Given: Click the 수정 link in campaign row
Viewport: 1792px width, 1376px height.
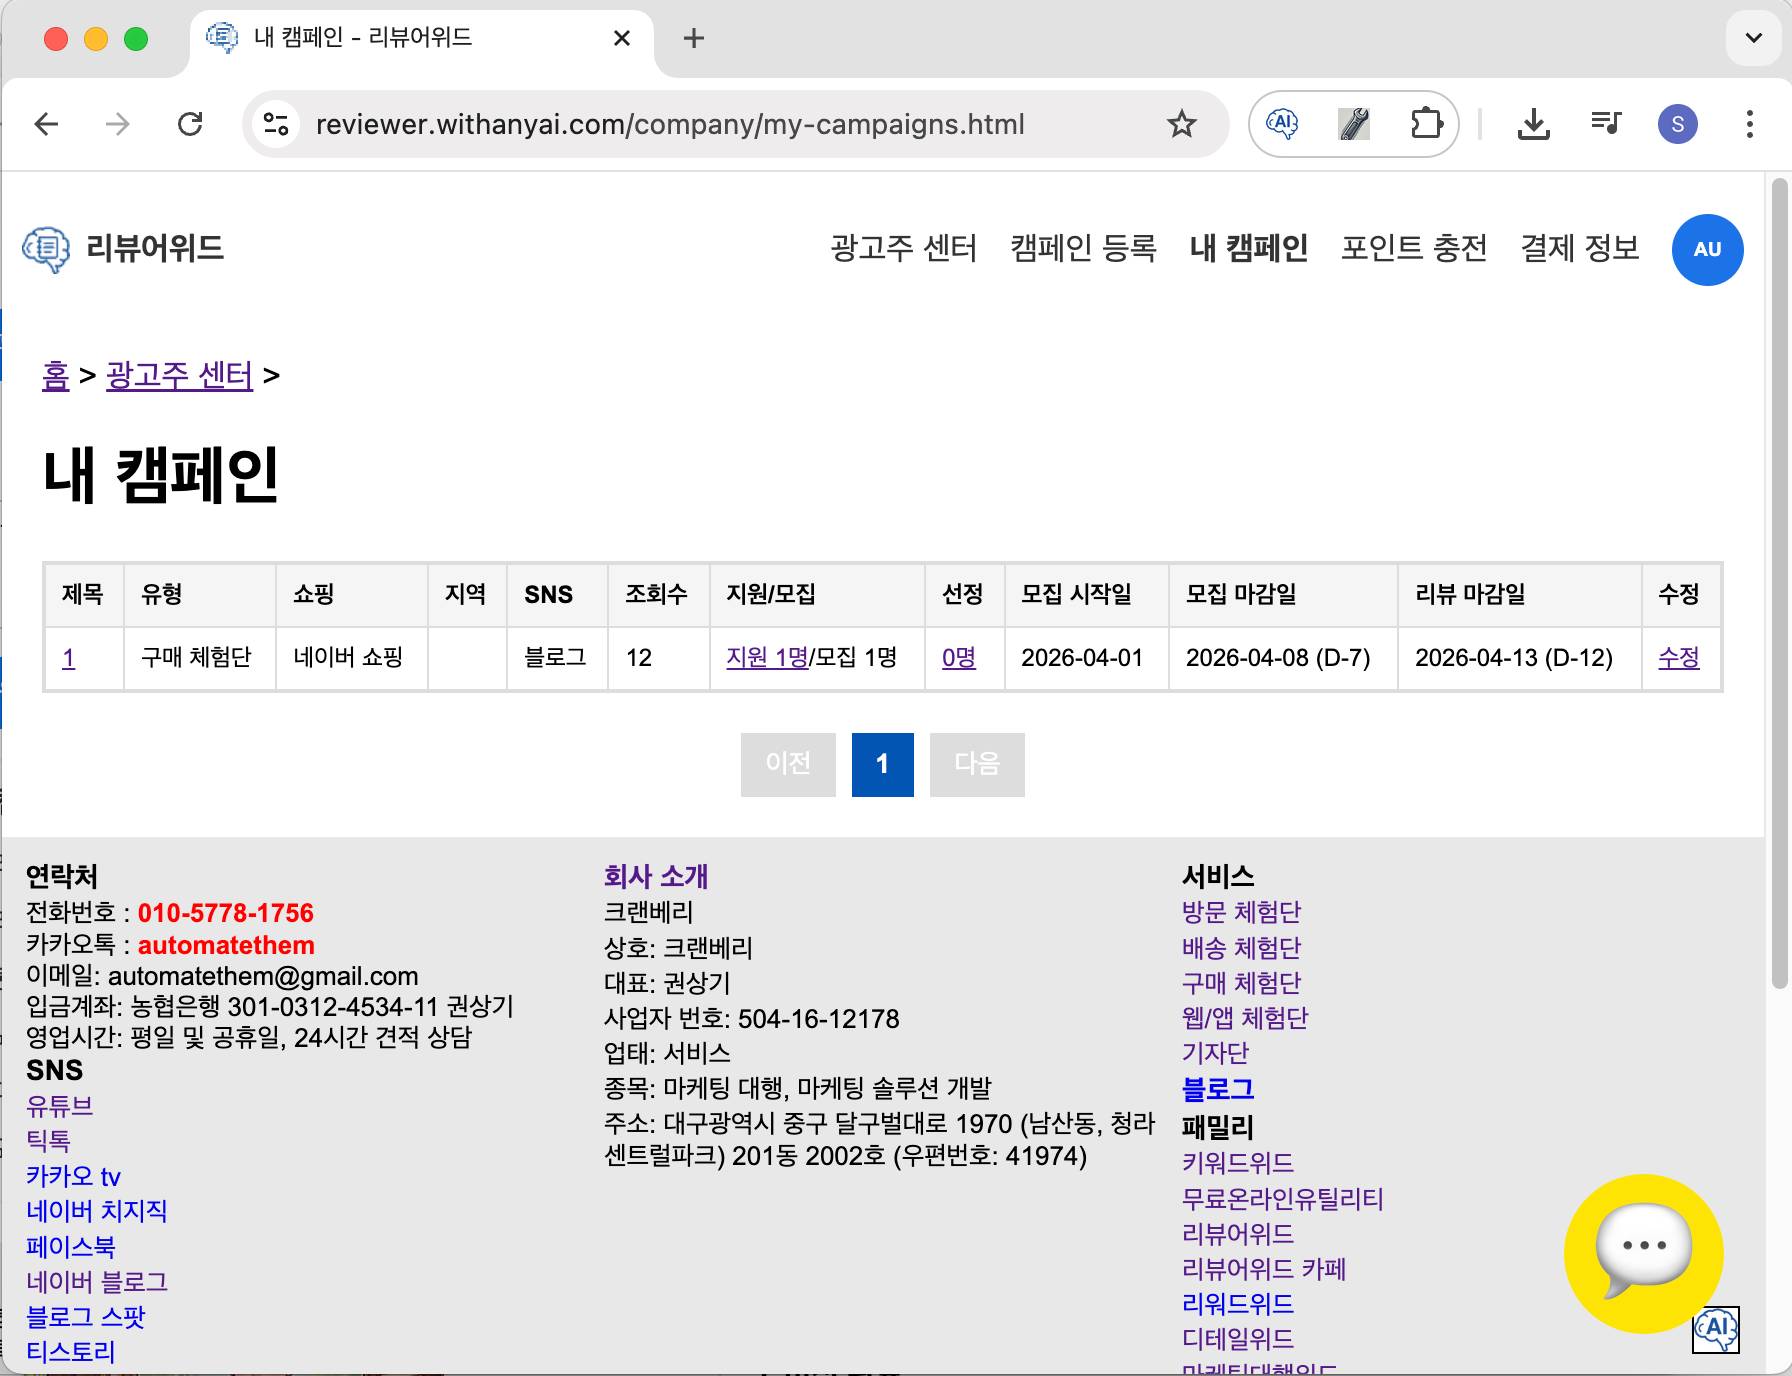Looking at the screenshot, I should 1678,658.
